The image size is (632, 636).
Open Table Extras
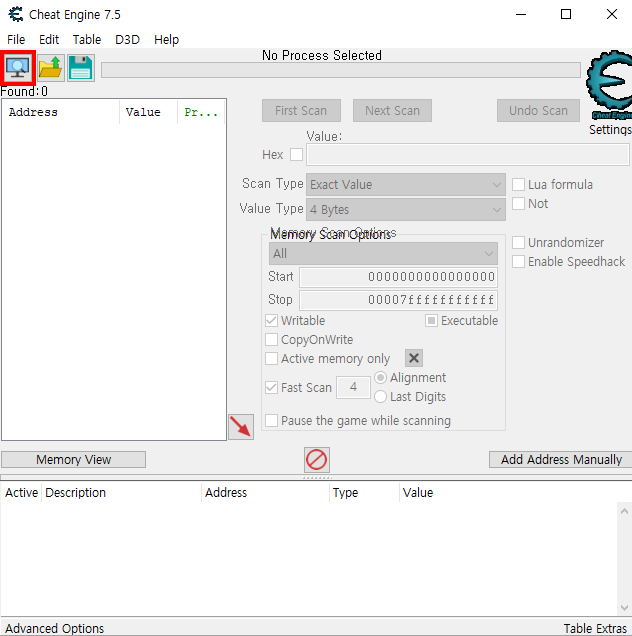click(x=595, y=628)
